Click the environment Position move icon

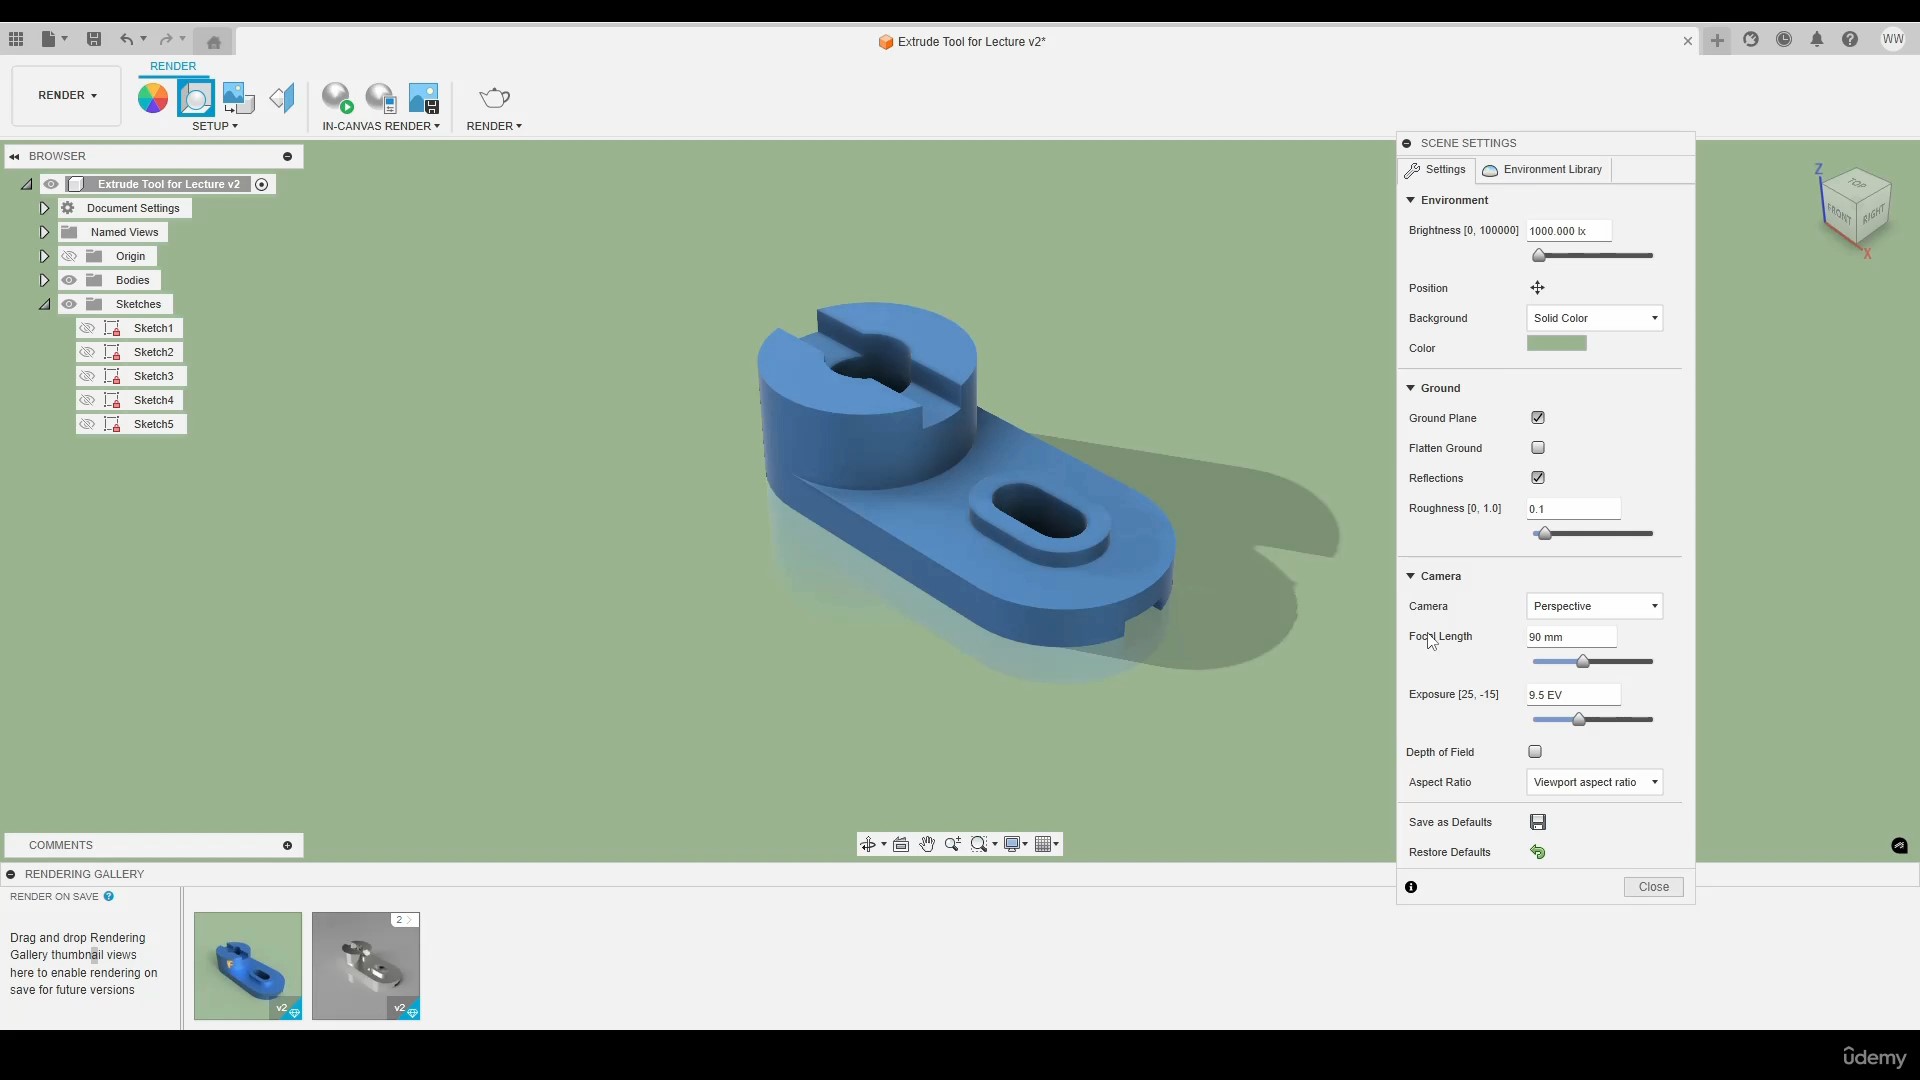click(x=1538, y=288)
